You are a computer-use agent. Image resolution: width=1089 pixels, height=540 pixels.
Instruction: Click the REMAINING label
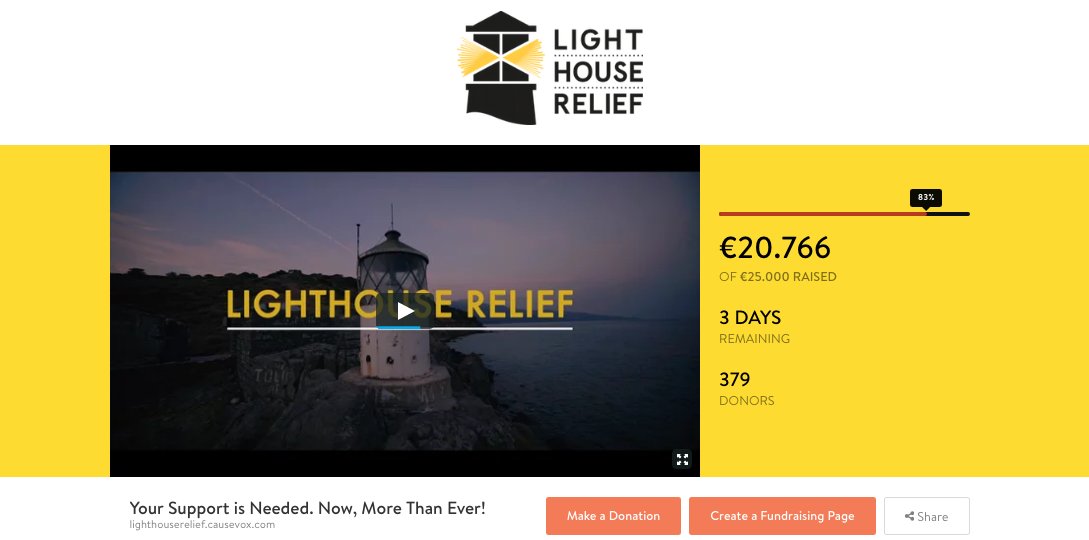754,339
